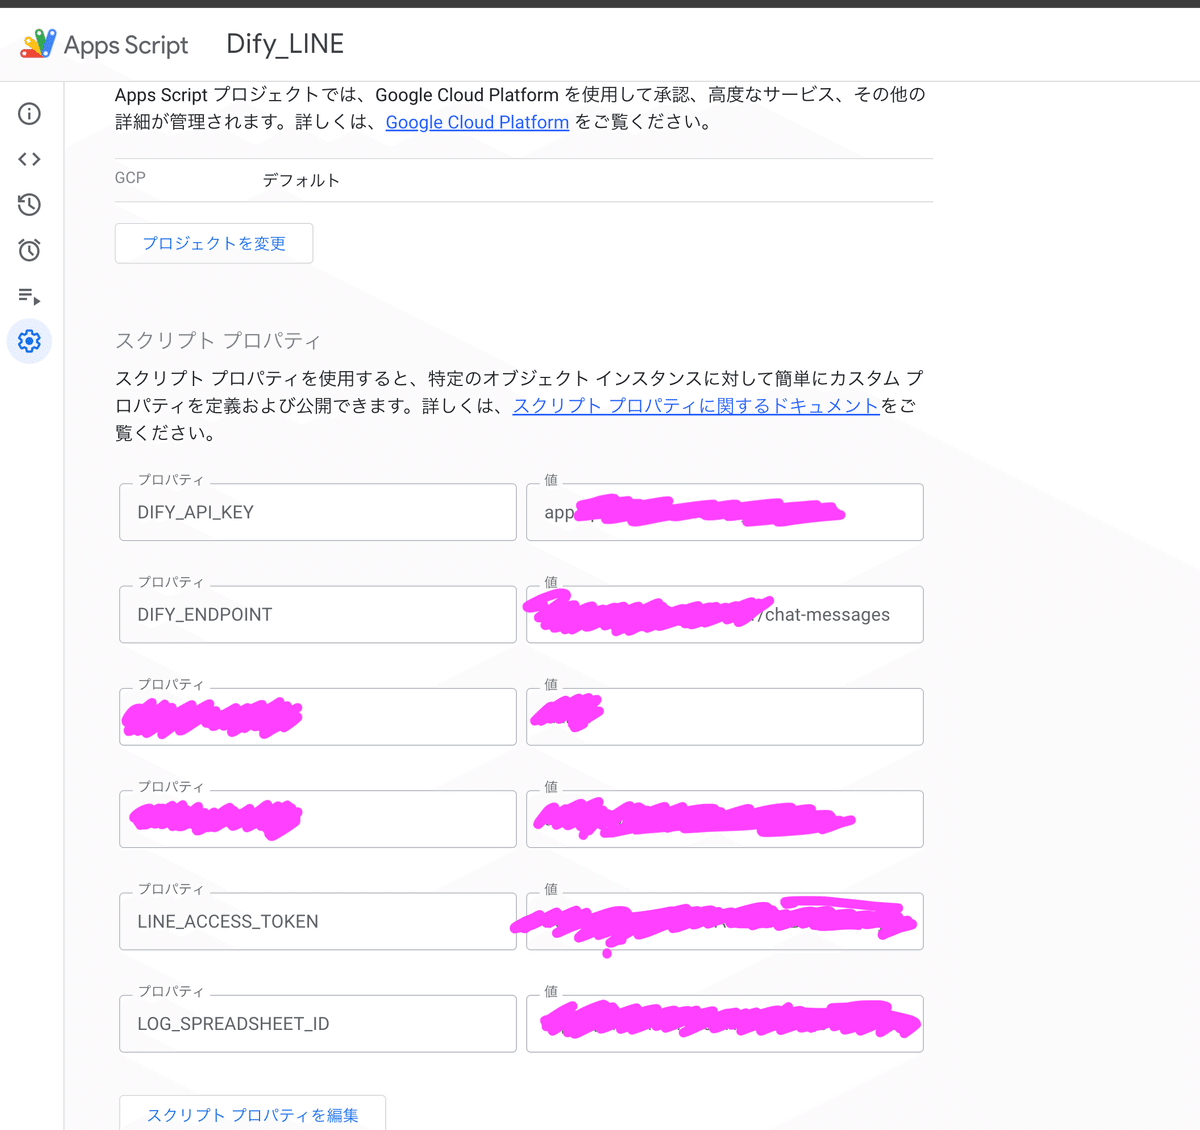Click the LINE_ACCESS_TOKEN property field
The width and height of the screenshot is (1200, 1130).
tap(317, 921)
